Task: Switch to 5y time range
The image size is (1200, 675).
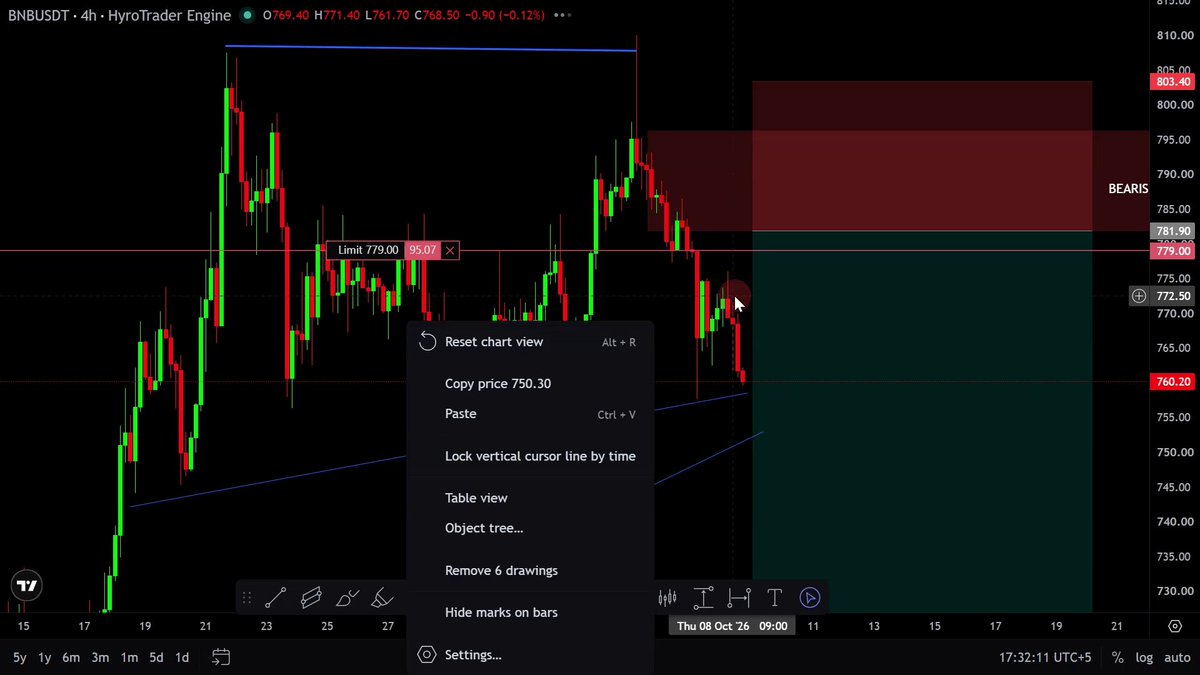Action: click(x=20, y=657)
